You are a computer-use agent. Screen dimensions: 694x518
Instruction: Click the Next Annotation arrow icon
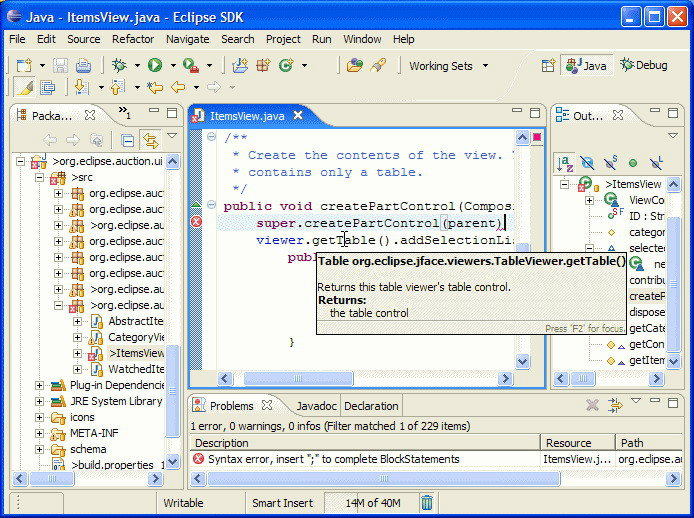coord(81,87)
